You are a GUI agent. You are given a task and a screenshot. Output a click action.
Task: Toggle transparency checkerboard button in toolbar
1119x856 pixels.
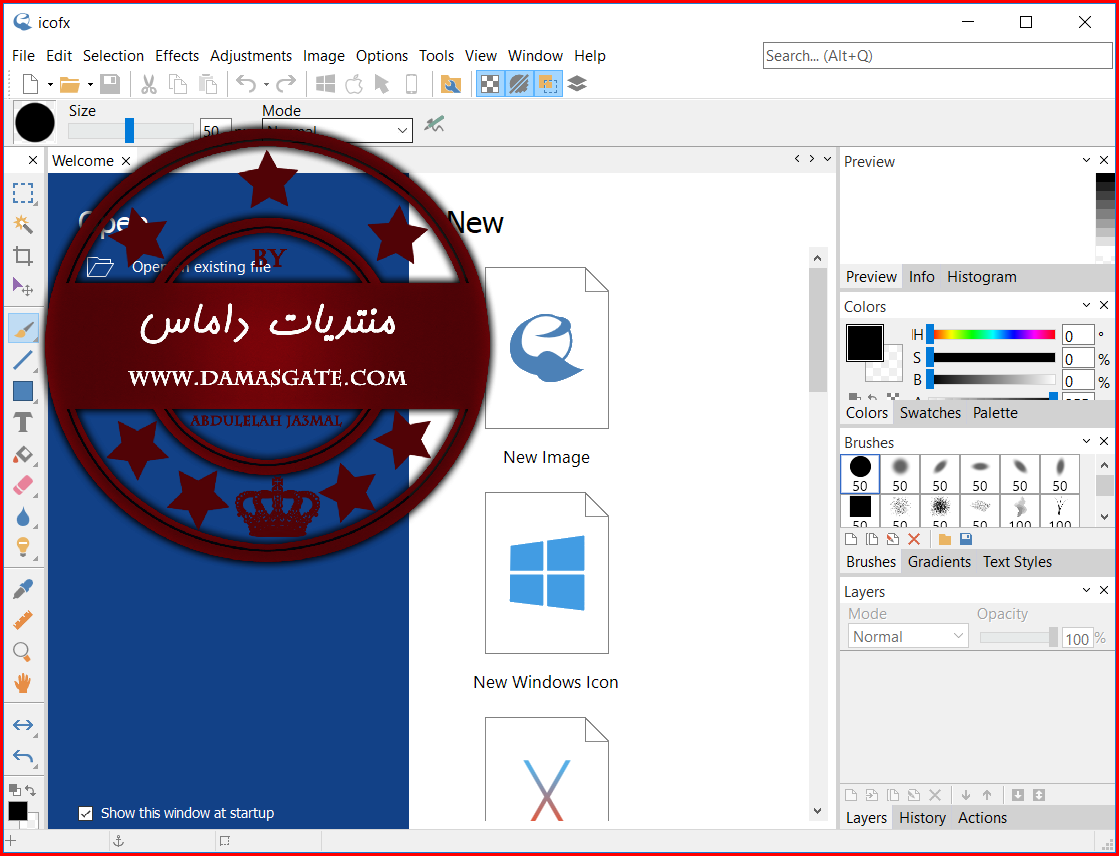pos(490,84)
